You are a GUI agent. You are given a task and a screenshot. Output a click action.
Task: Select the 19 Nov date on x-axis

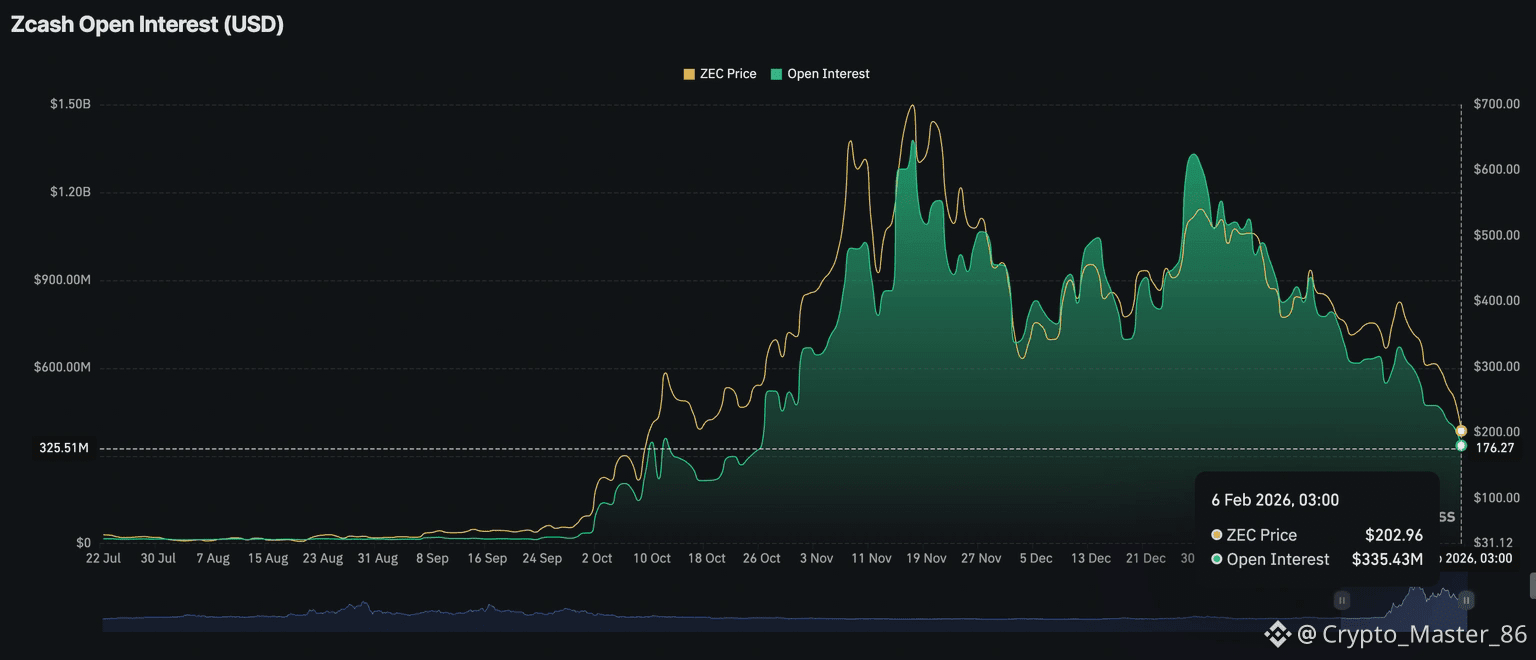[926, 558]
